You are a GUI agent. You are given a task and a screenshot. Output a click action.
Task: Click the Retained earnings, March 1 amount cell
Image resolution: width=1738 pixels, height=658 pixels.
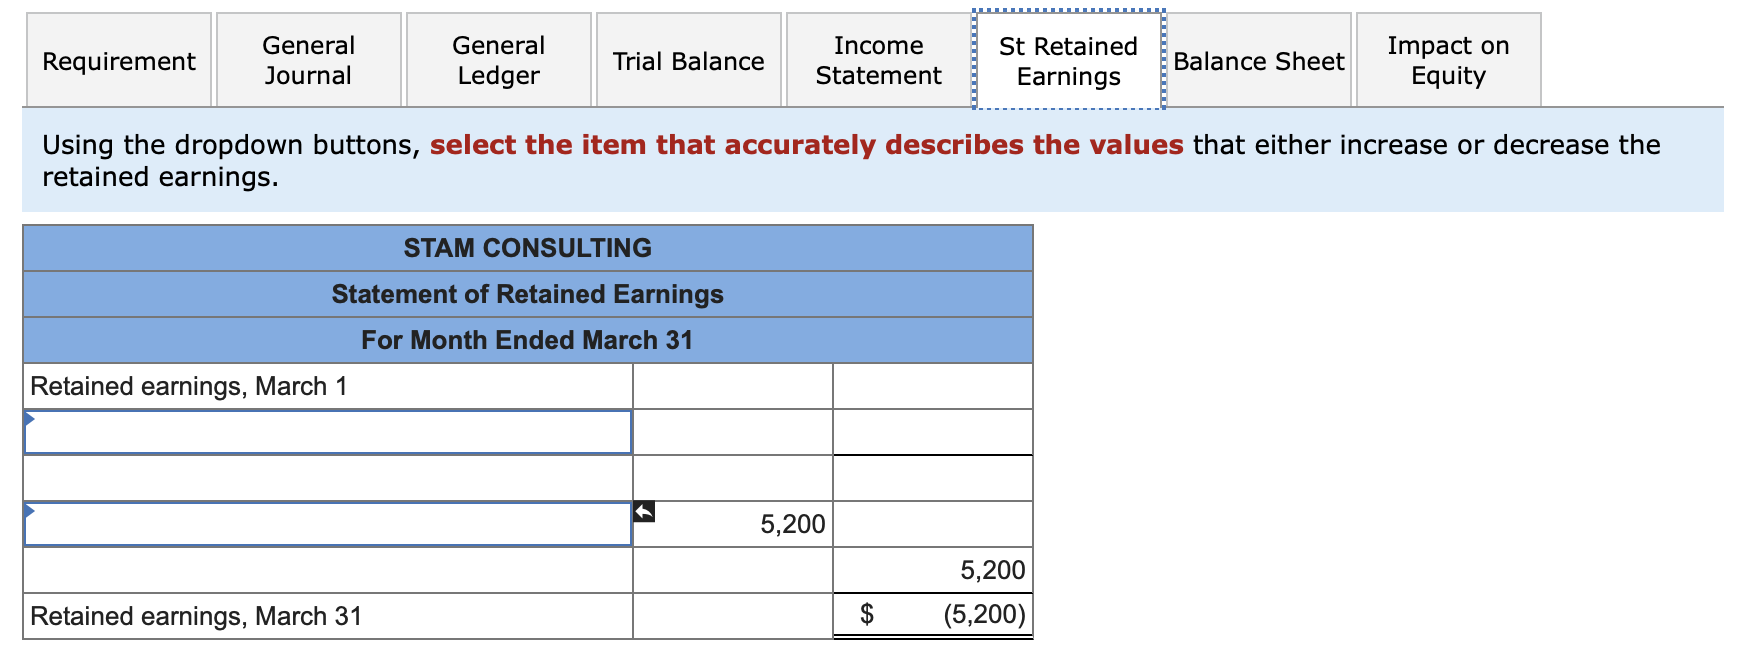coord(933,386)
